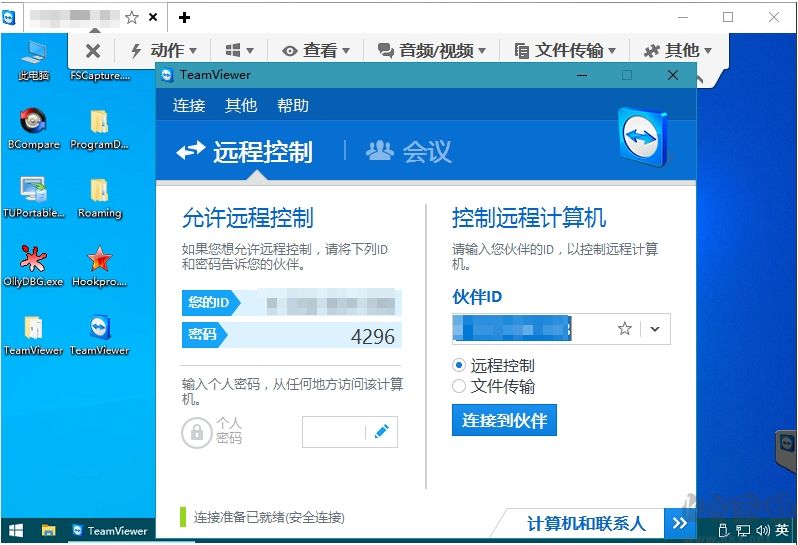Image resolution: width=798 pixels, height=545 pixels.
Task: Open the 文件传输 toolbar menu
Action: tap(565, 50)
